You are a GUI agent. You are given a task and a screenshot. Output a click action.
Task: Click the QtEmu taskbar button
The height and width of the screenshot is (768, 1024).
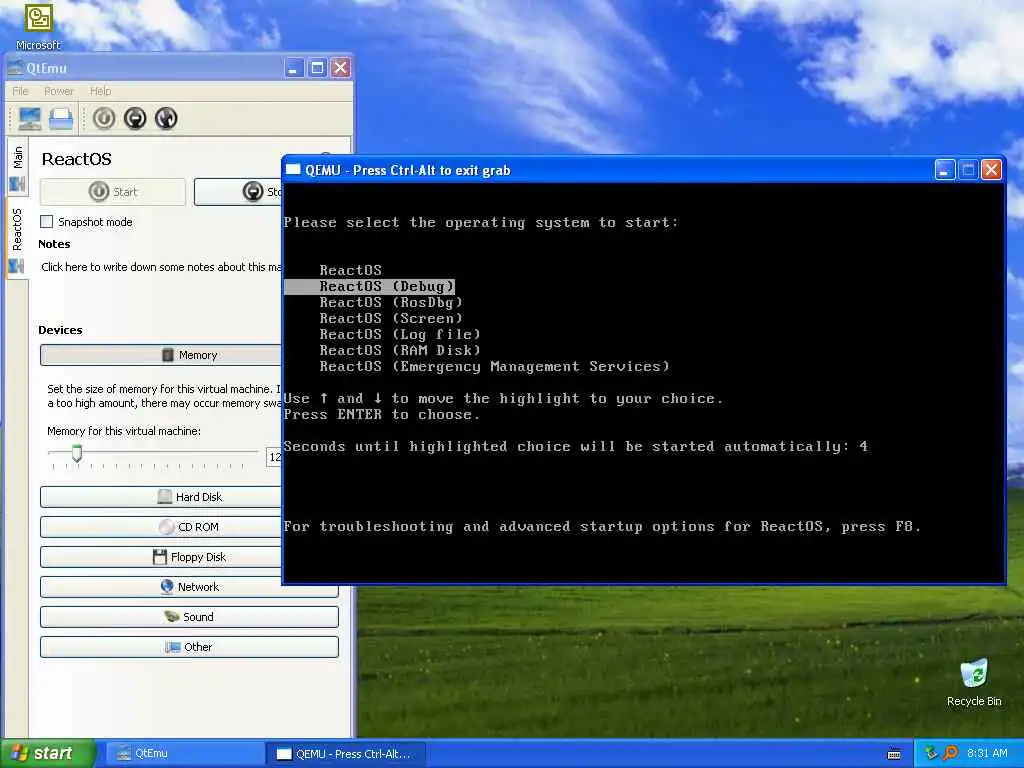[x=185, y=754]
